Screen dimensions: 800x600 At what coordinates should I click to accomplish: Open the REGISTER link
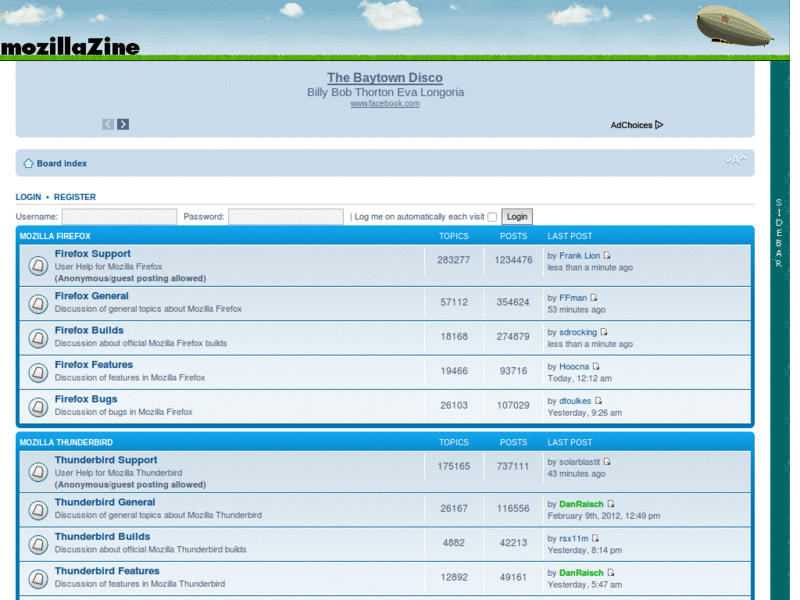click(74, 197)
